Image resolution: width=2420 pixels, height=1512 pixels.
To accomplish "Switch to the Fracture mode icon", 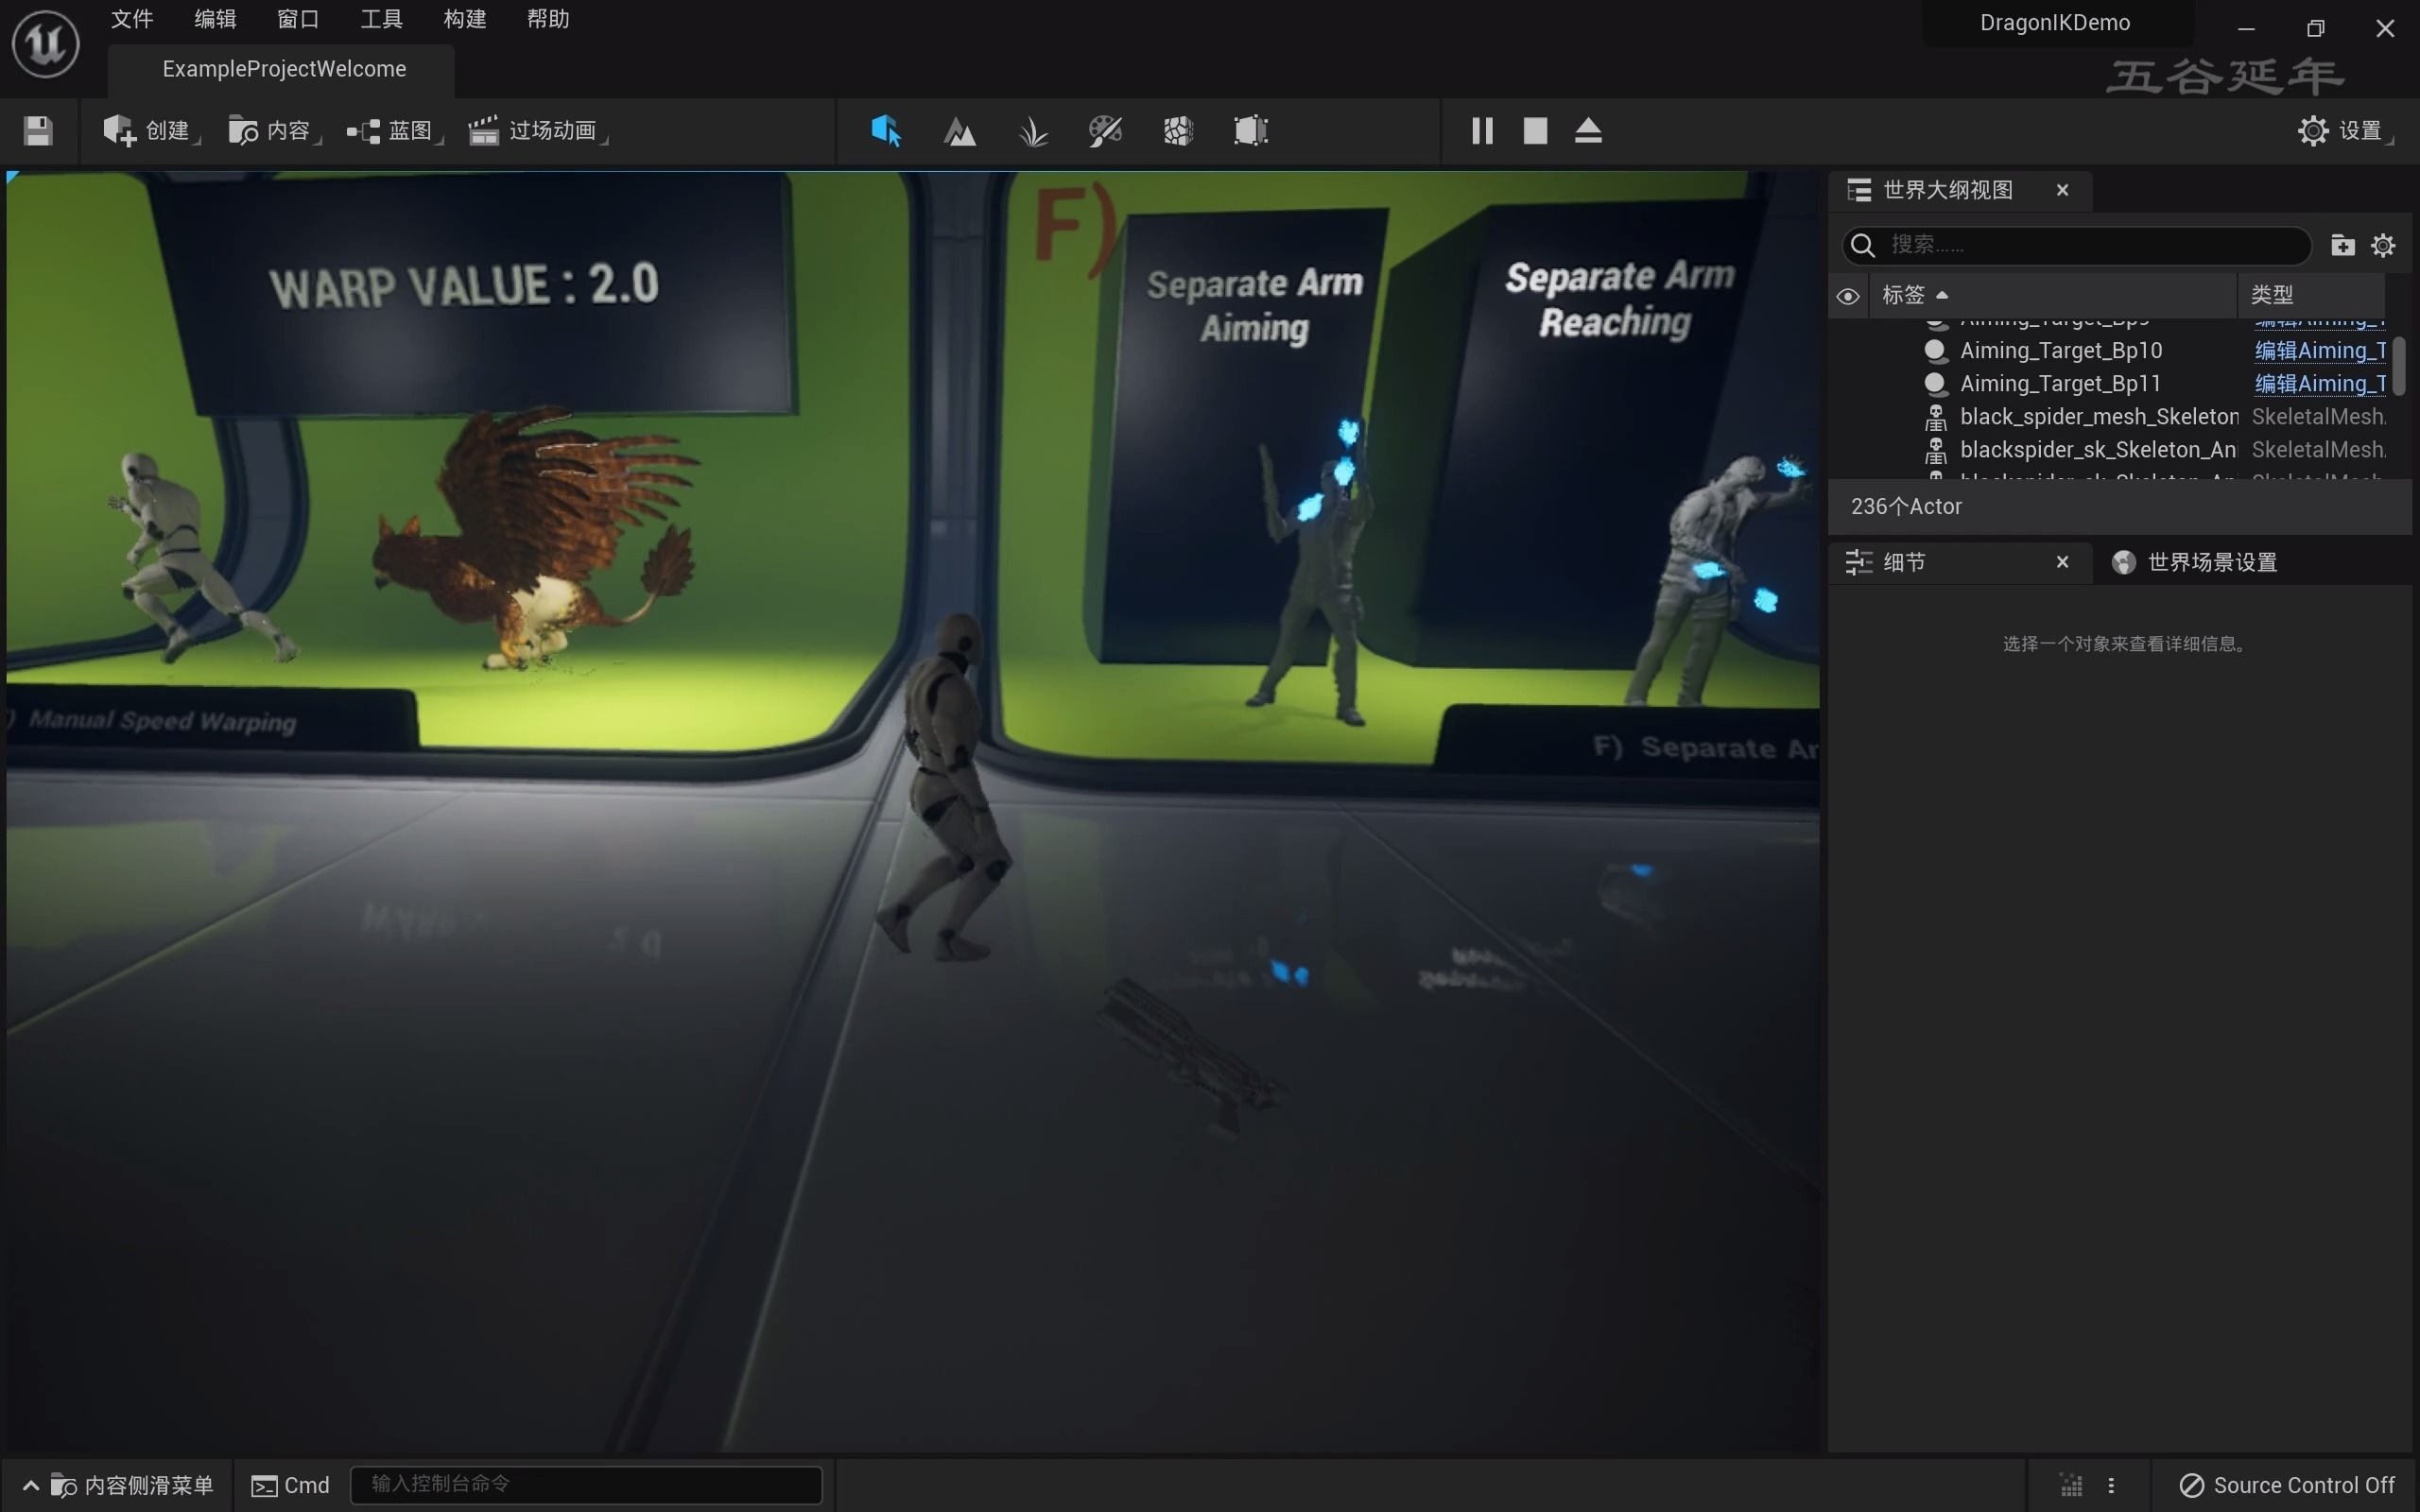I will click(x=1178, y=131).
